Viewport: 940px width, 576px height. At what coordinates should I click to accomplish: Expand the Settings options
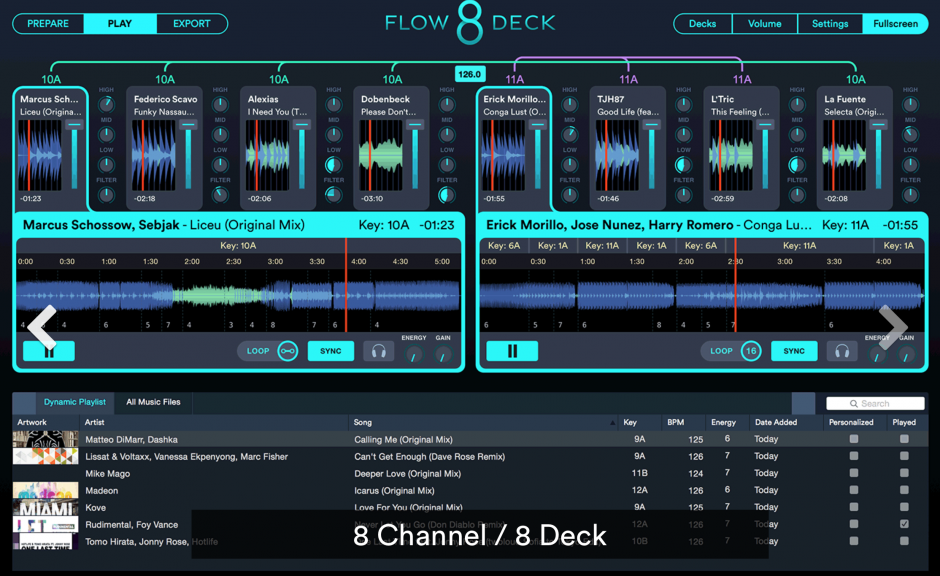(830, 23)
